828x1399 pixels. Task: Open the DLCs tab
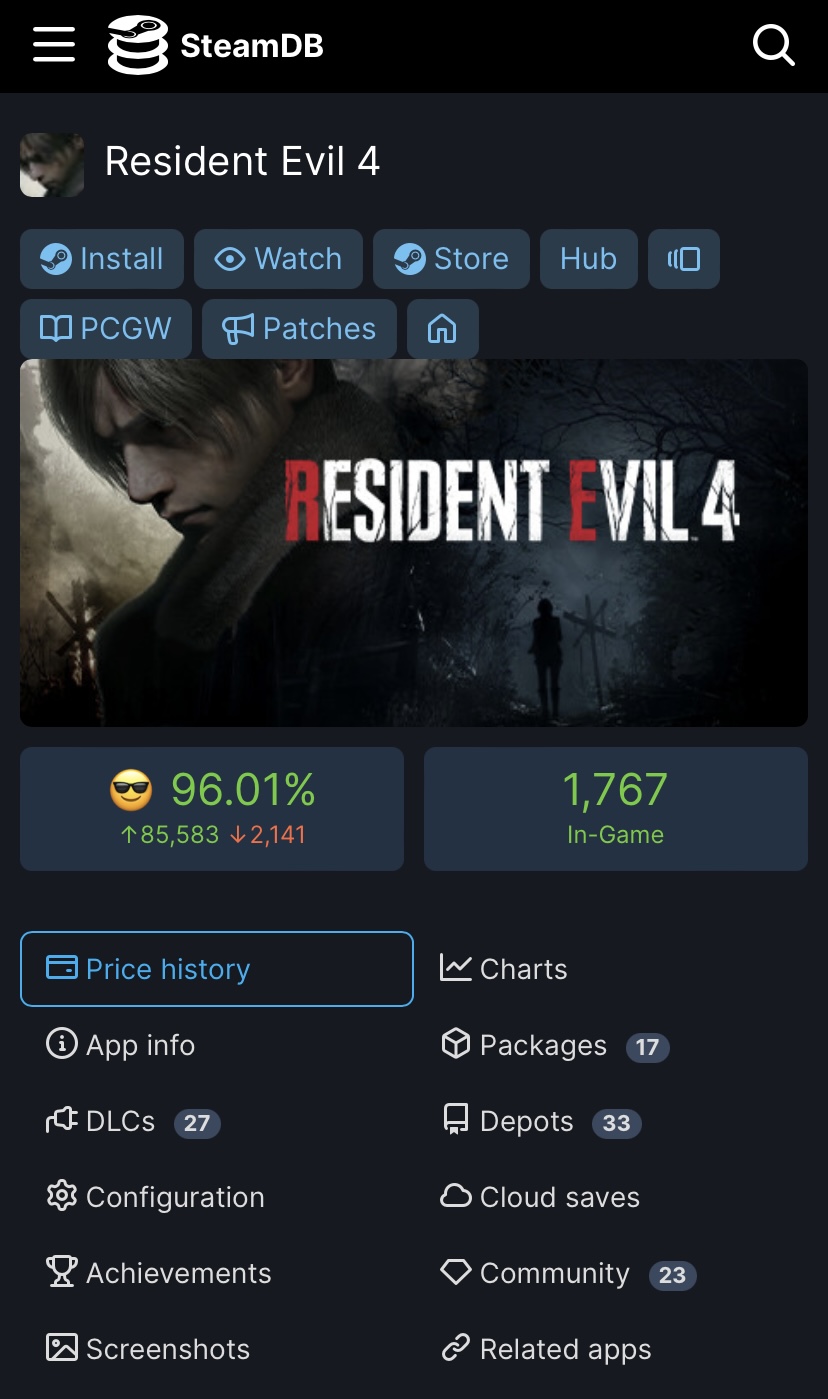click(x=120, y=1121)
